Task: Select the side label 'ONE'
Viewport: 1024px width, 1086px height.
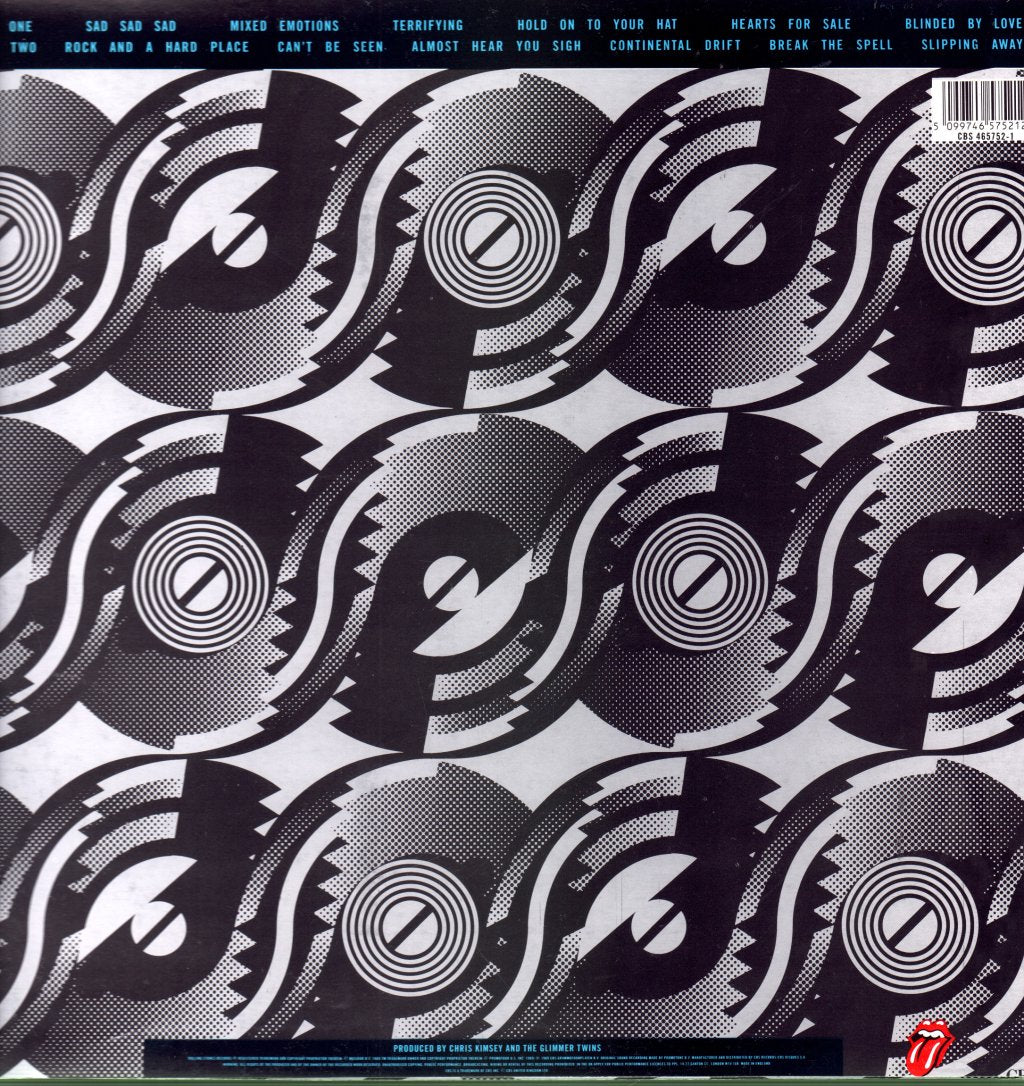Action: coord(20,27)
